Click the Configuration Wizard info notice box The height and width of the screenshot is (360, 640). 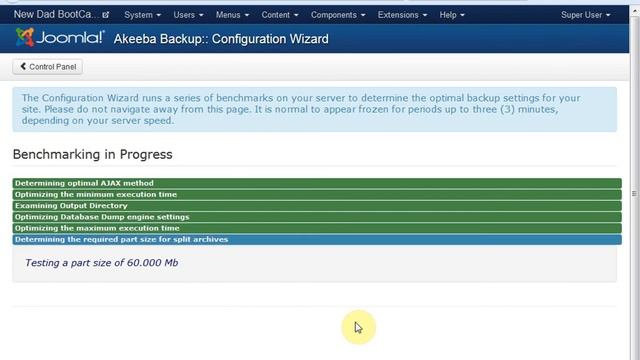(314, 109)
